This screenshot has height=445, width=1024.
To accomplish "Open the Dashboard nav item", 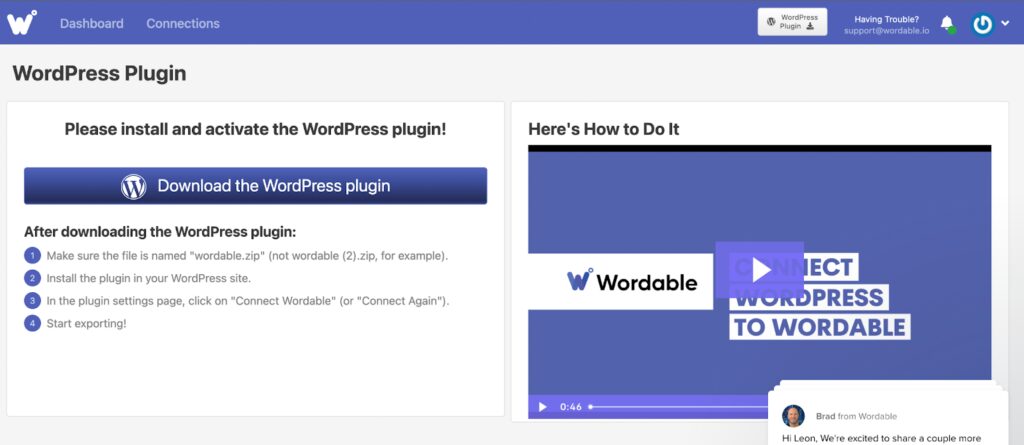I will click(x=91, y=24).
